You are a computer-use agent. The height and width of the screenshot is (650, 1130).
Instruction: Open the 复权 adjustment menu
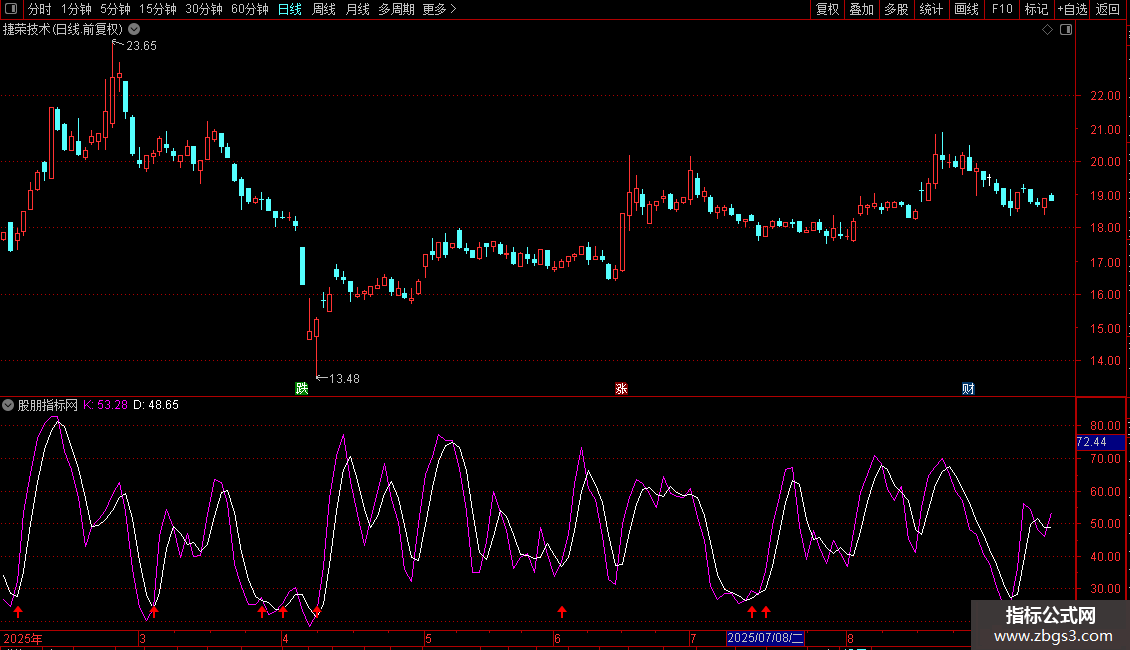coord(827,9)
